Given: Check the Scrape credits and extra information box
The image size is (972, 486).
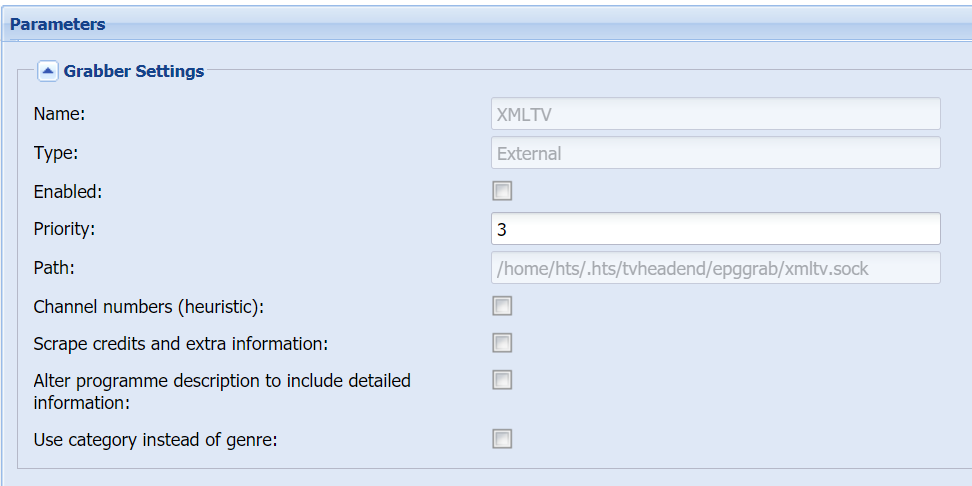Looking at the screenshot, I should tap(502, 343).
